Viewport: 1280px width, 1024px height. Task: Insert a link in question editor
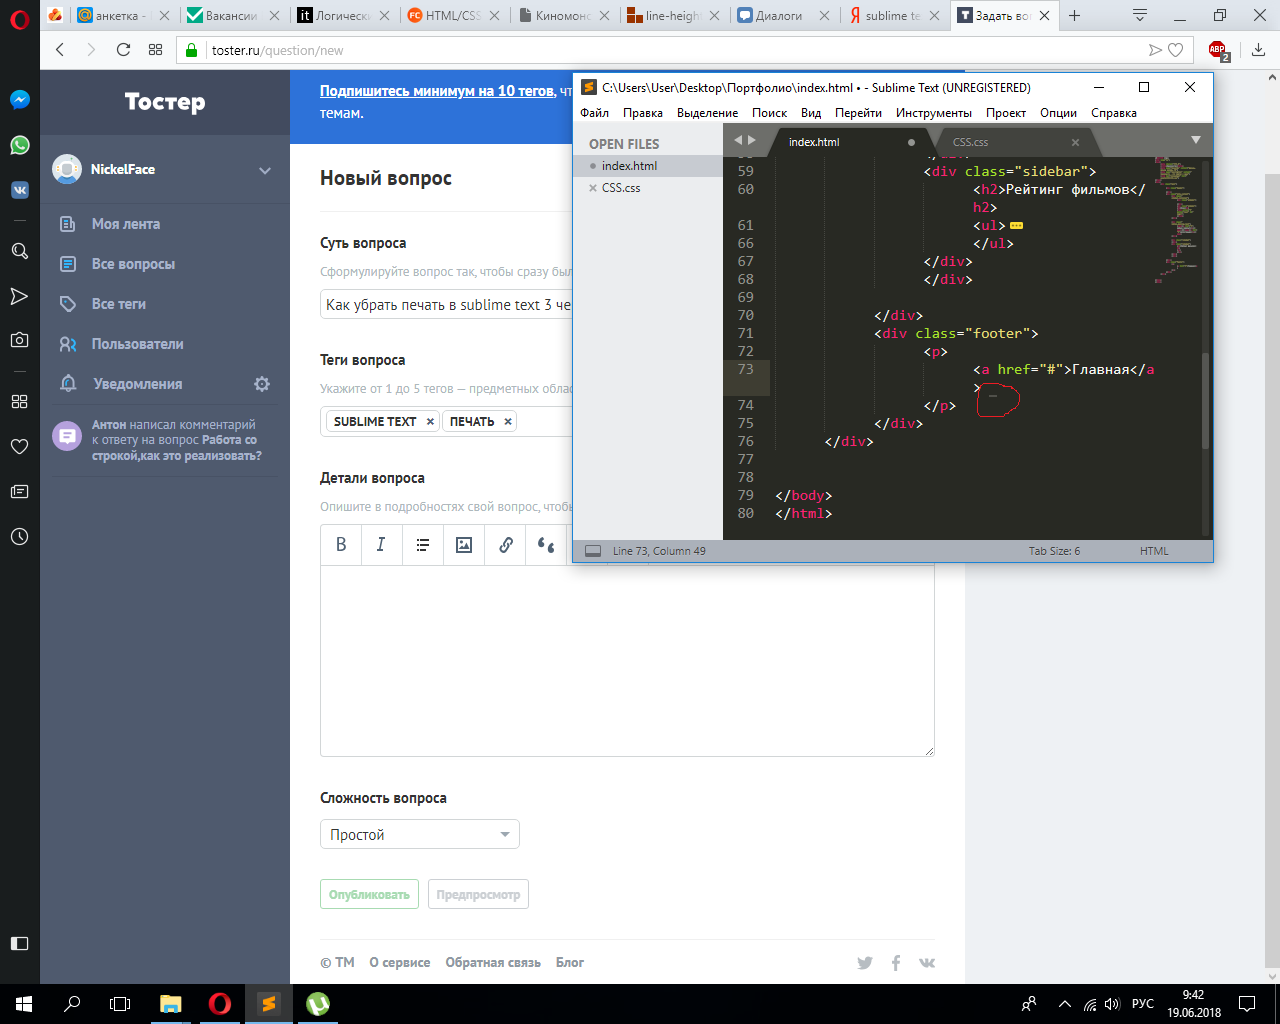tap(506, 545)
